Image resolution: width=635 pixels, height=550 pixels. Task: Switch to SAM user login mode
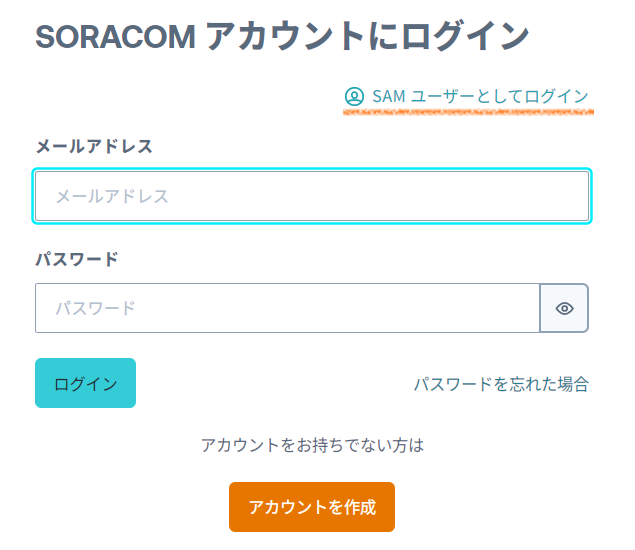[468, 97]
